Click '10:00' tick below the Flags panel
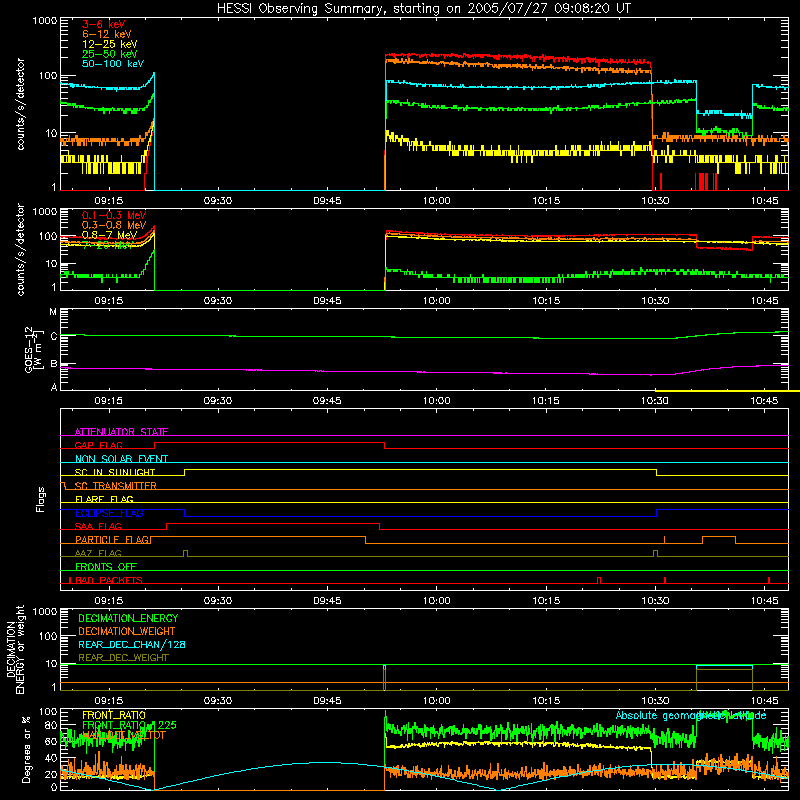This screenshot has height=800, width=800. [x=437, y=601]
